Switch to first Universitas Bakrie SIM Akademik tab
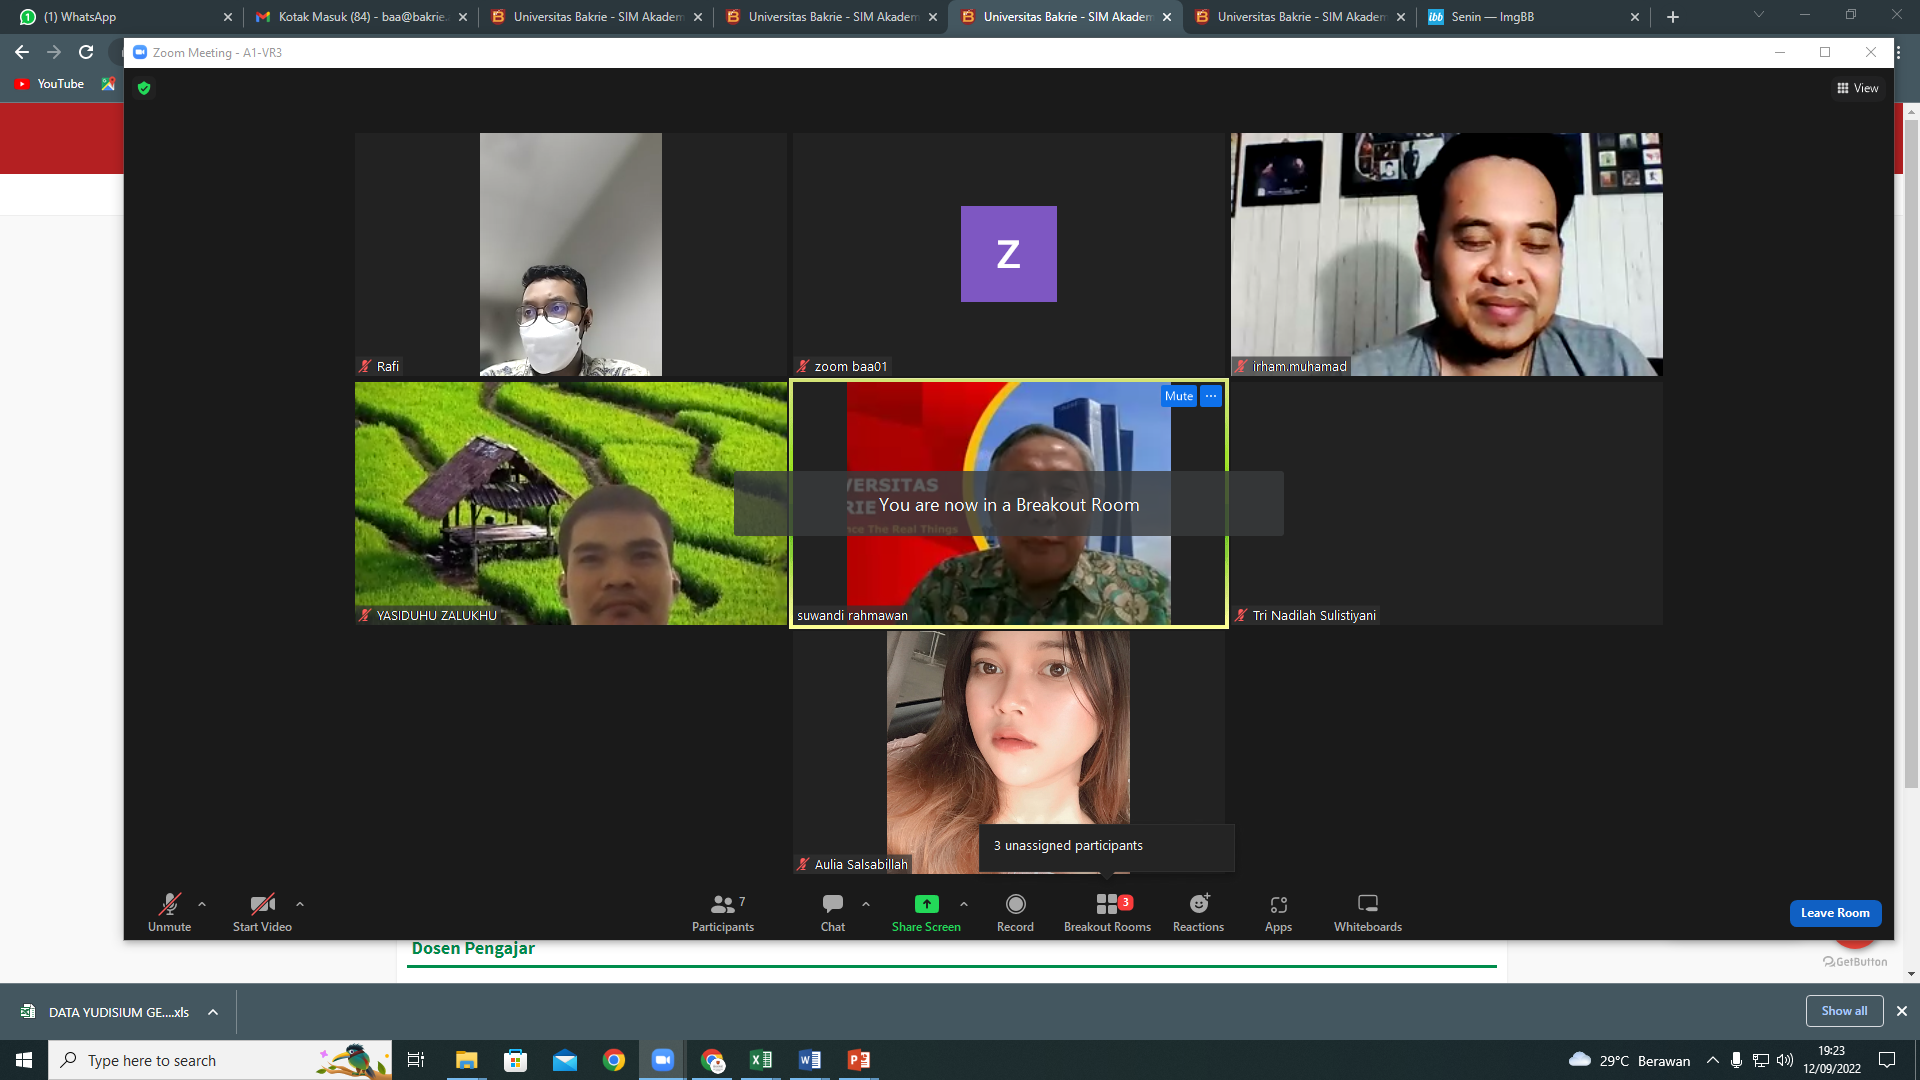Image resolution: width=1920 pixels, height=1080 pixels. pos(597,17)
